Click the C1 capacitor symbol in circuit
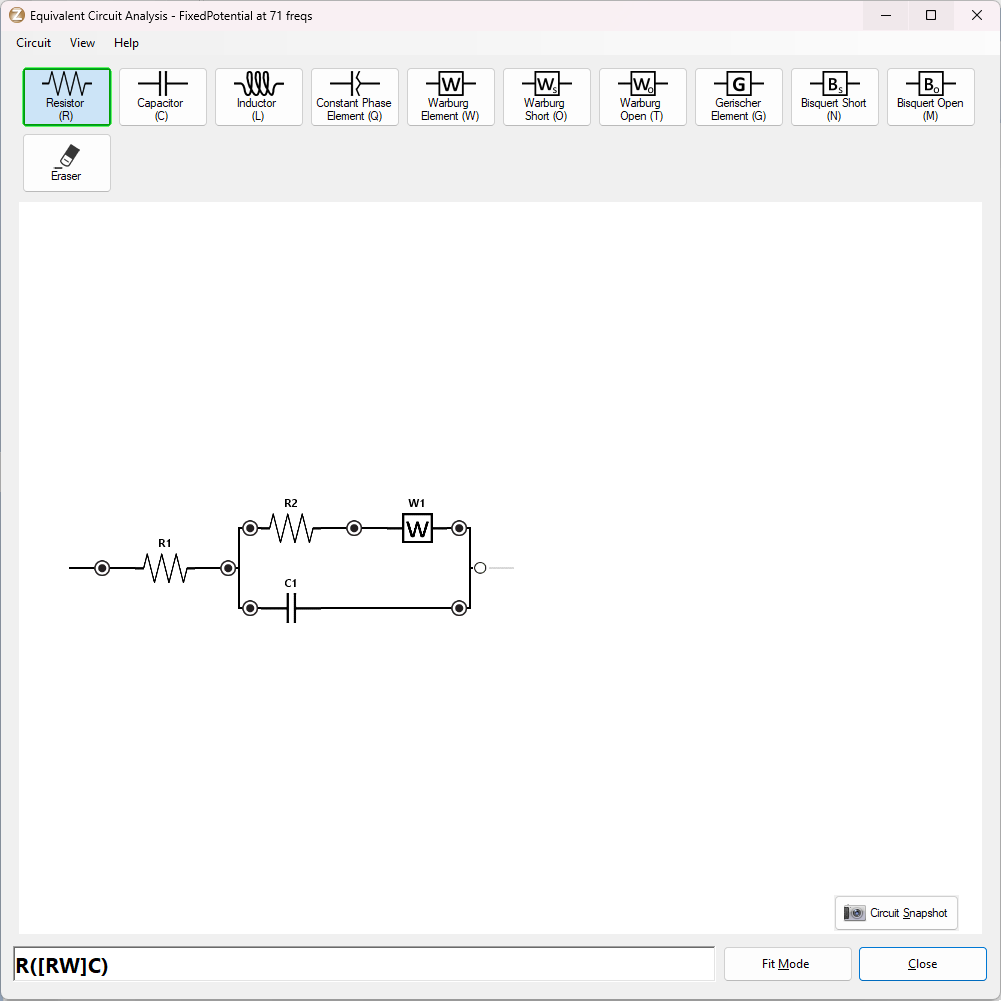Viewport: 1001px width, 1001px height. 291,608
